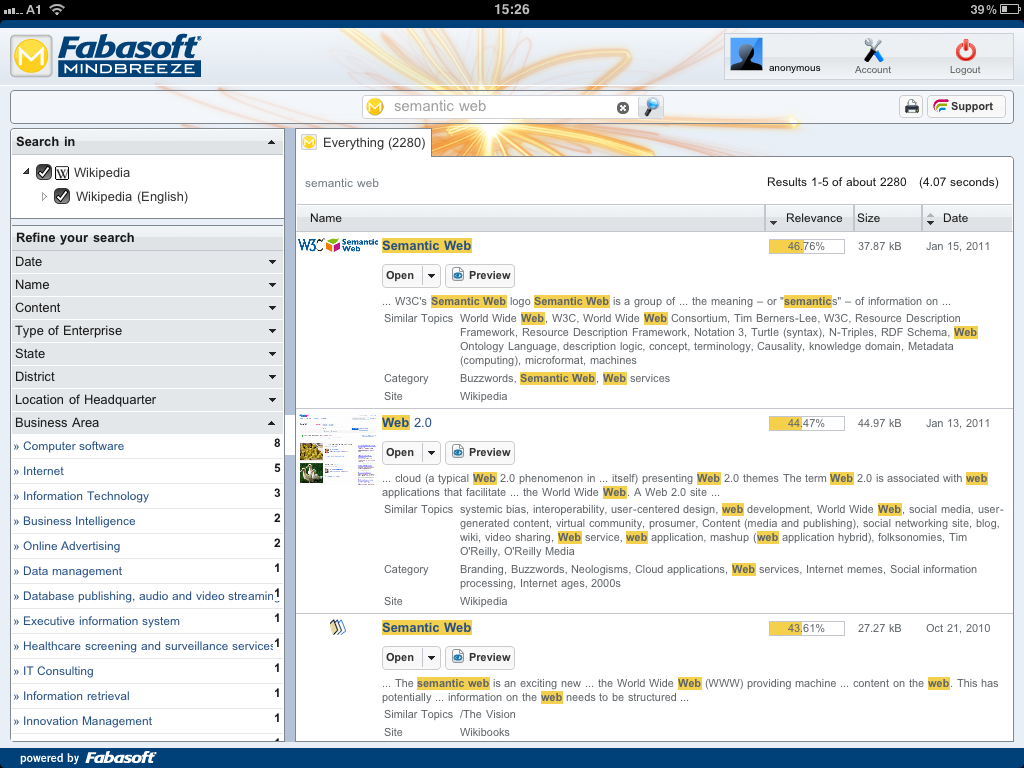1024x768 pixels.
Task: Click W3C Semantic Web logo thumbnail
Action: tap(338, 245)
